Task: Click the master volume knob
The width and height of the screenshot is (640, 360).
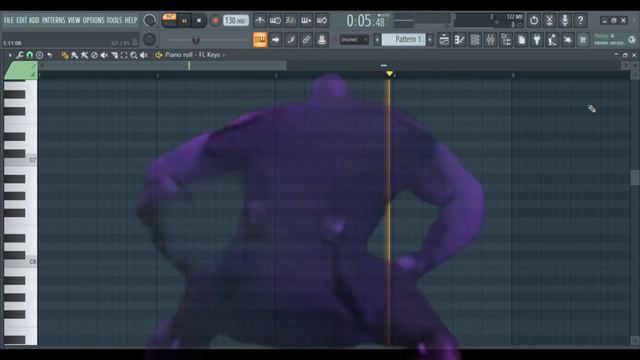Action: pos(149,20)
